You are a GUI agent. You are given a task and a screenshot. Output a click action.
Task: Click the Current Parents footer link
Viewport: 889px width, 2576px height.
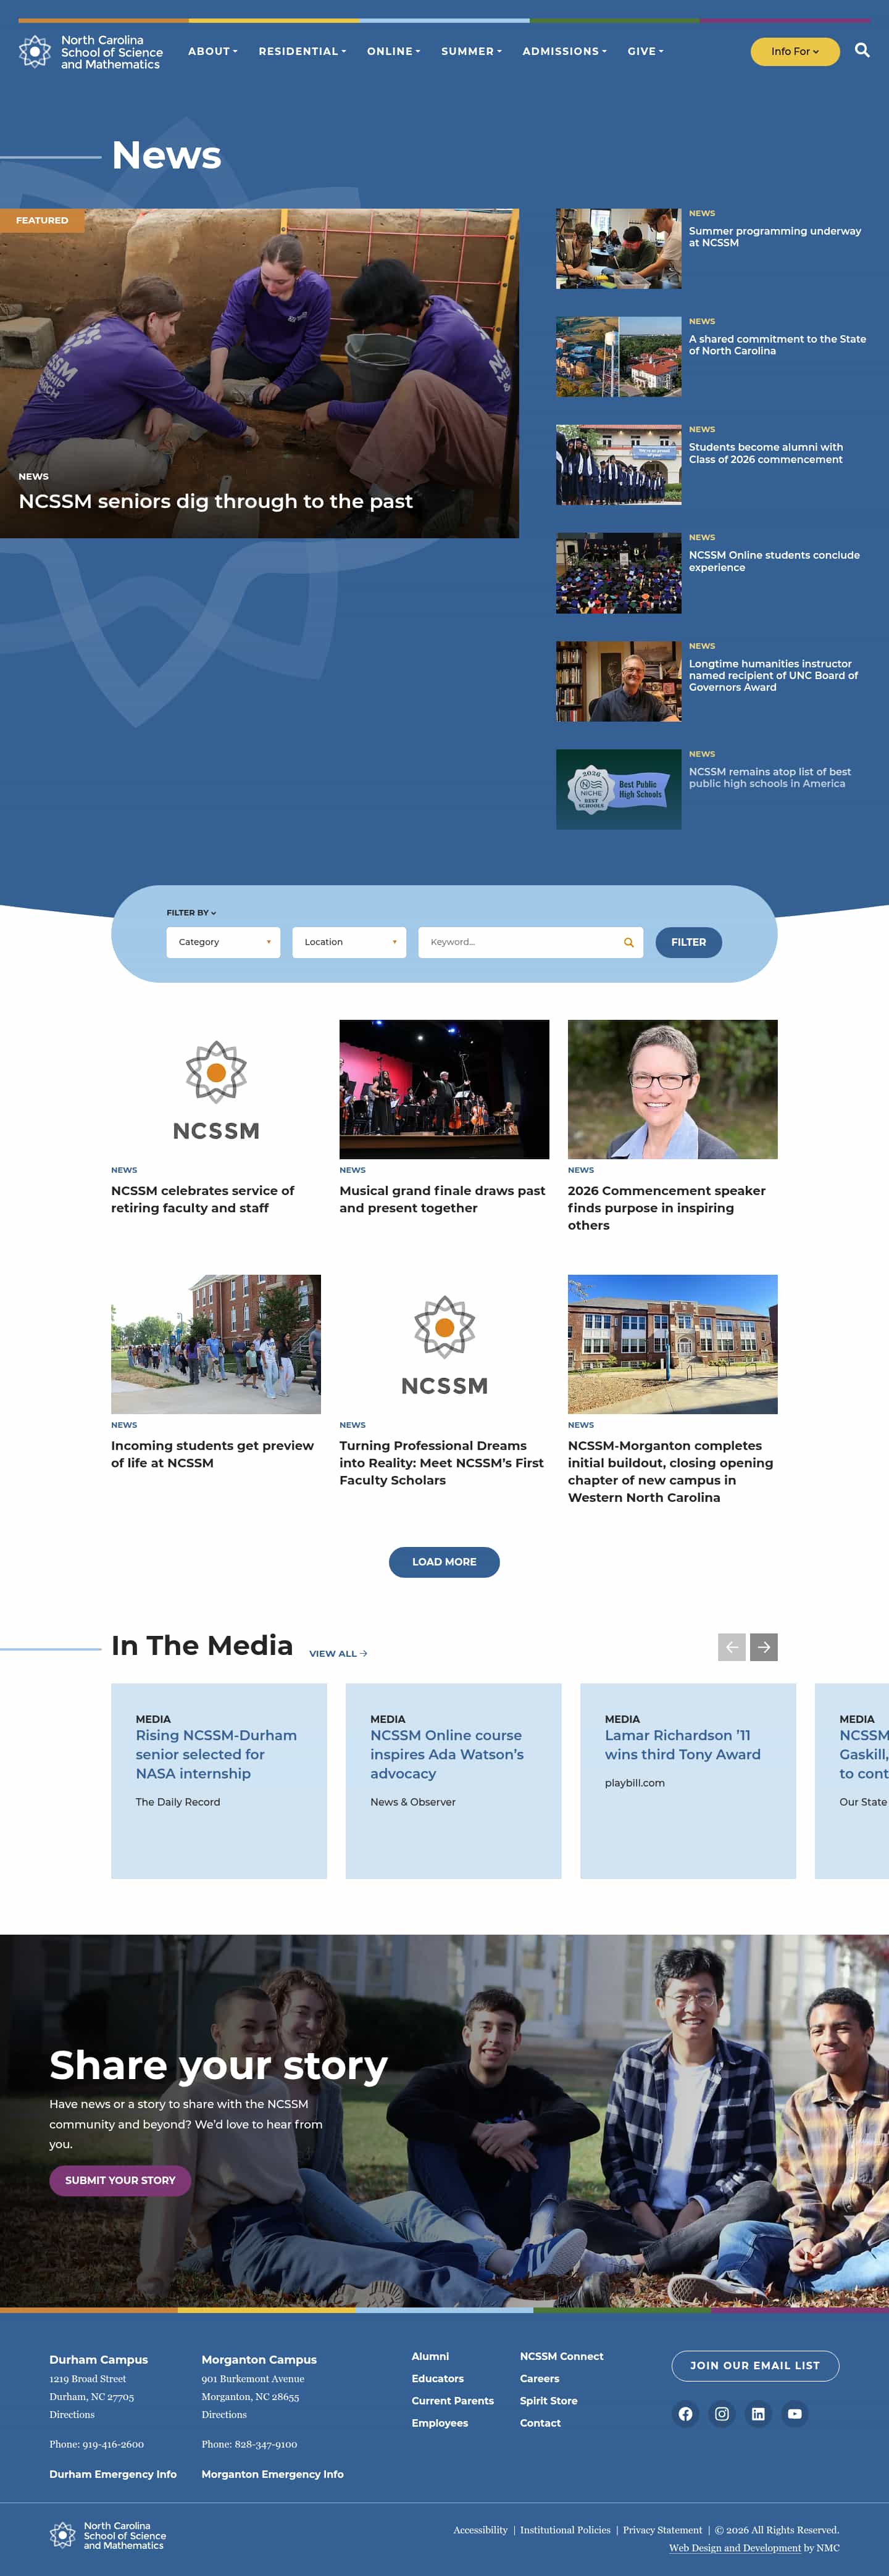coord(453,2400)
